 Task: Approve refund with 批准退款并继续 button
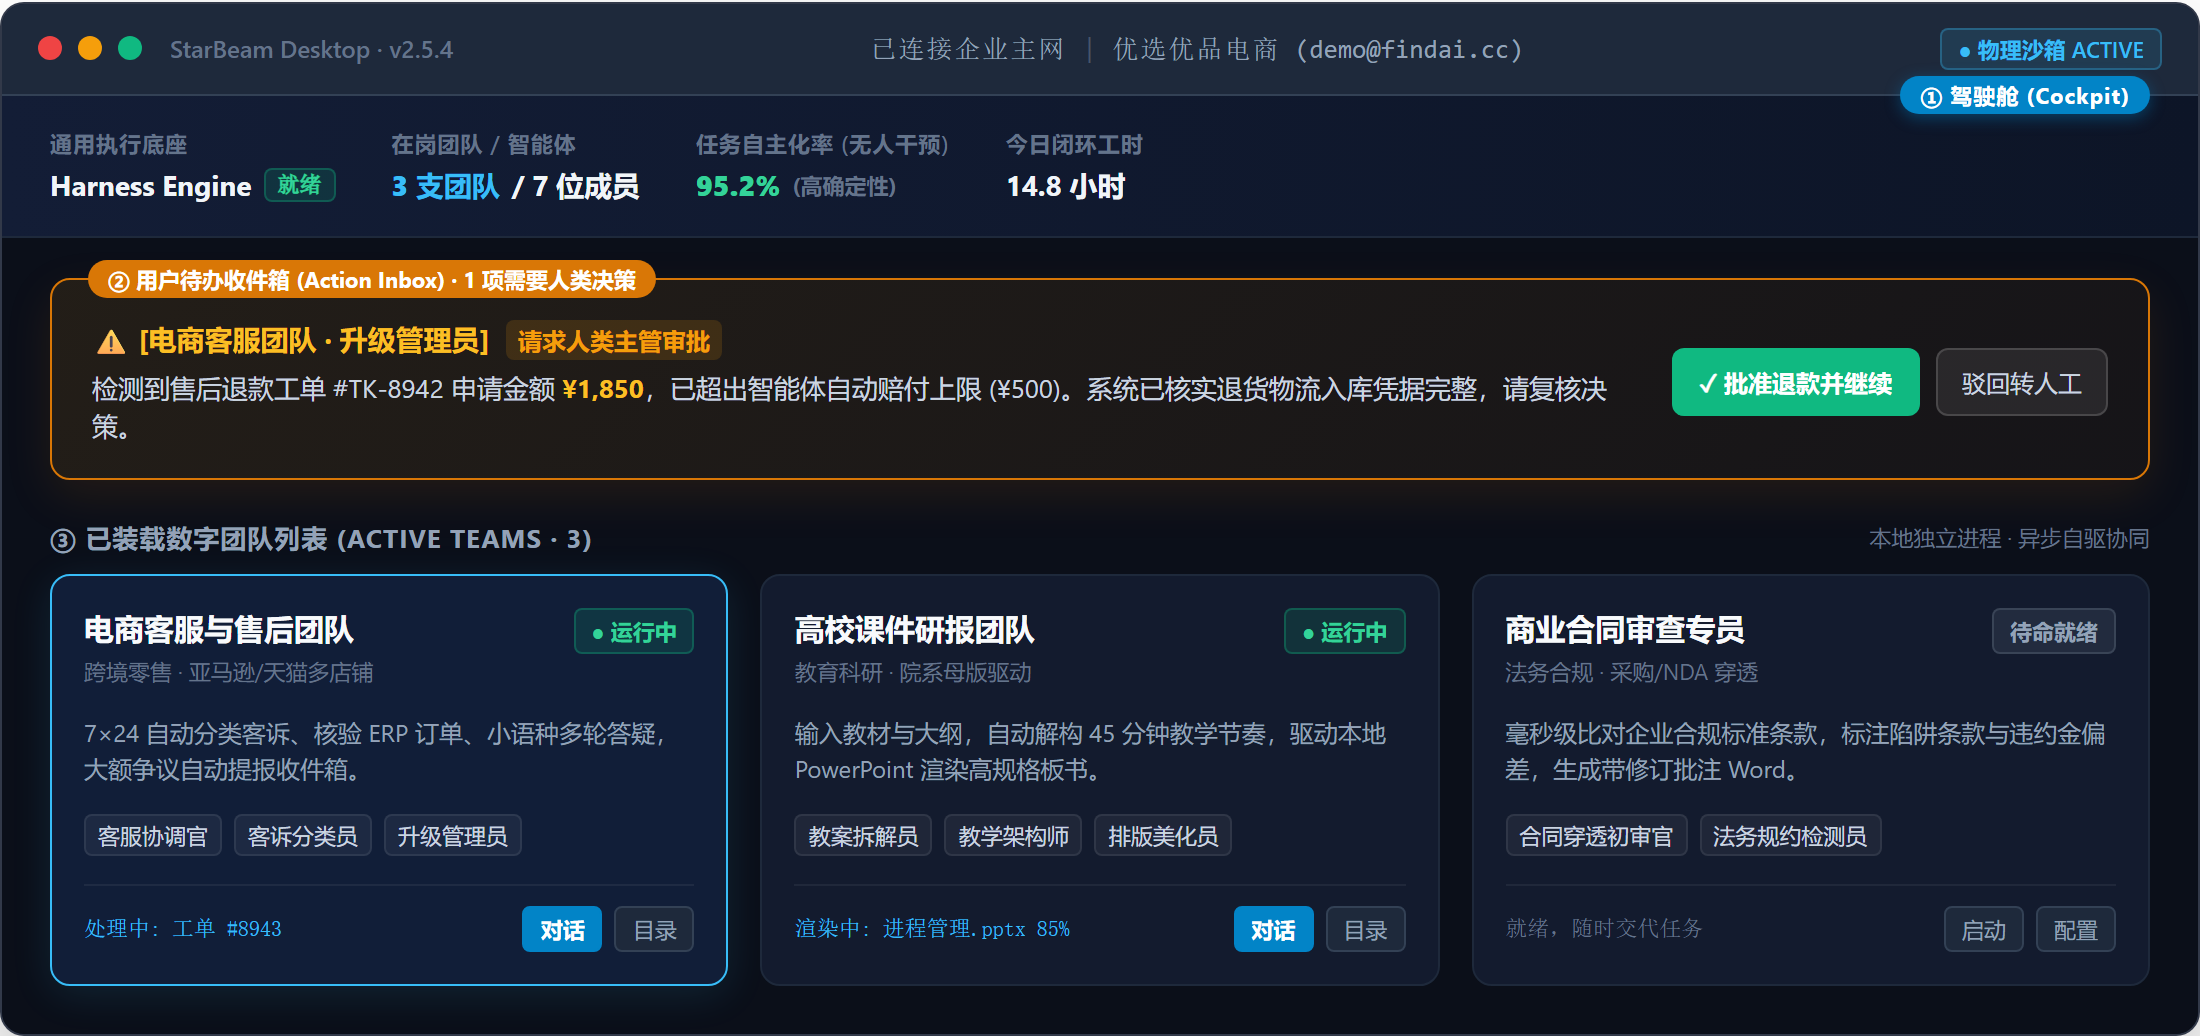[1795, 382]
